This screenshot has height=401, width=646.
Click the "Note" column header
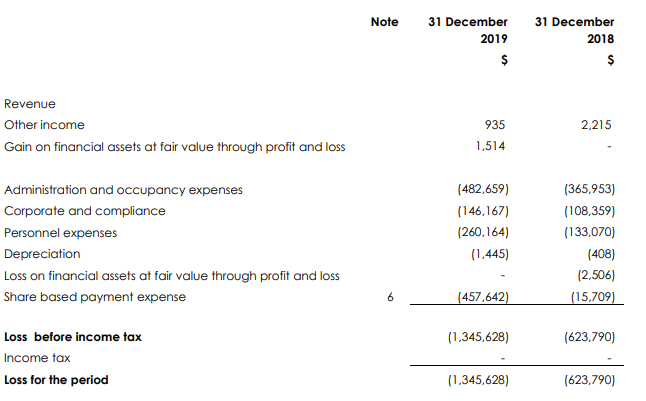[384, 21]
